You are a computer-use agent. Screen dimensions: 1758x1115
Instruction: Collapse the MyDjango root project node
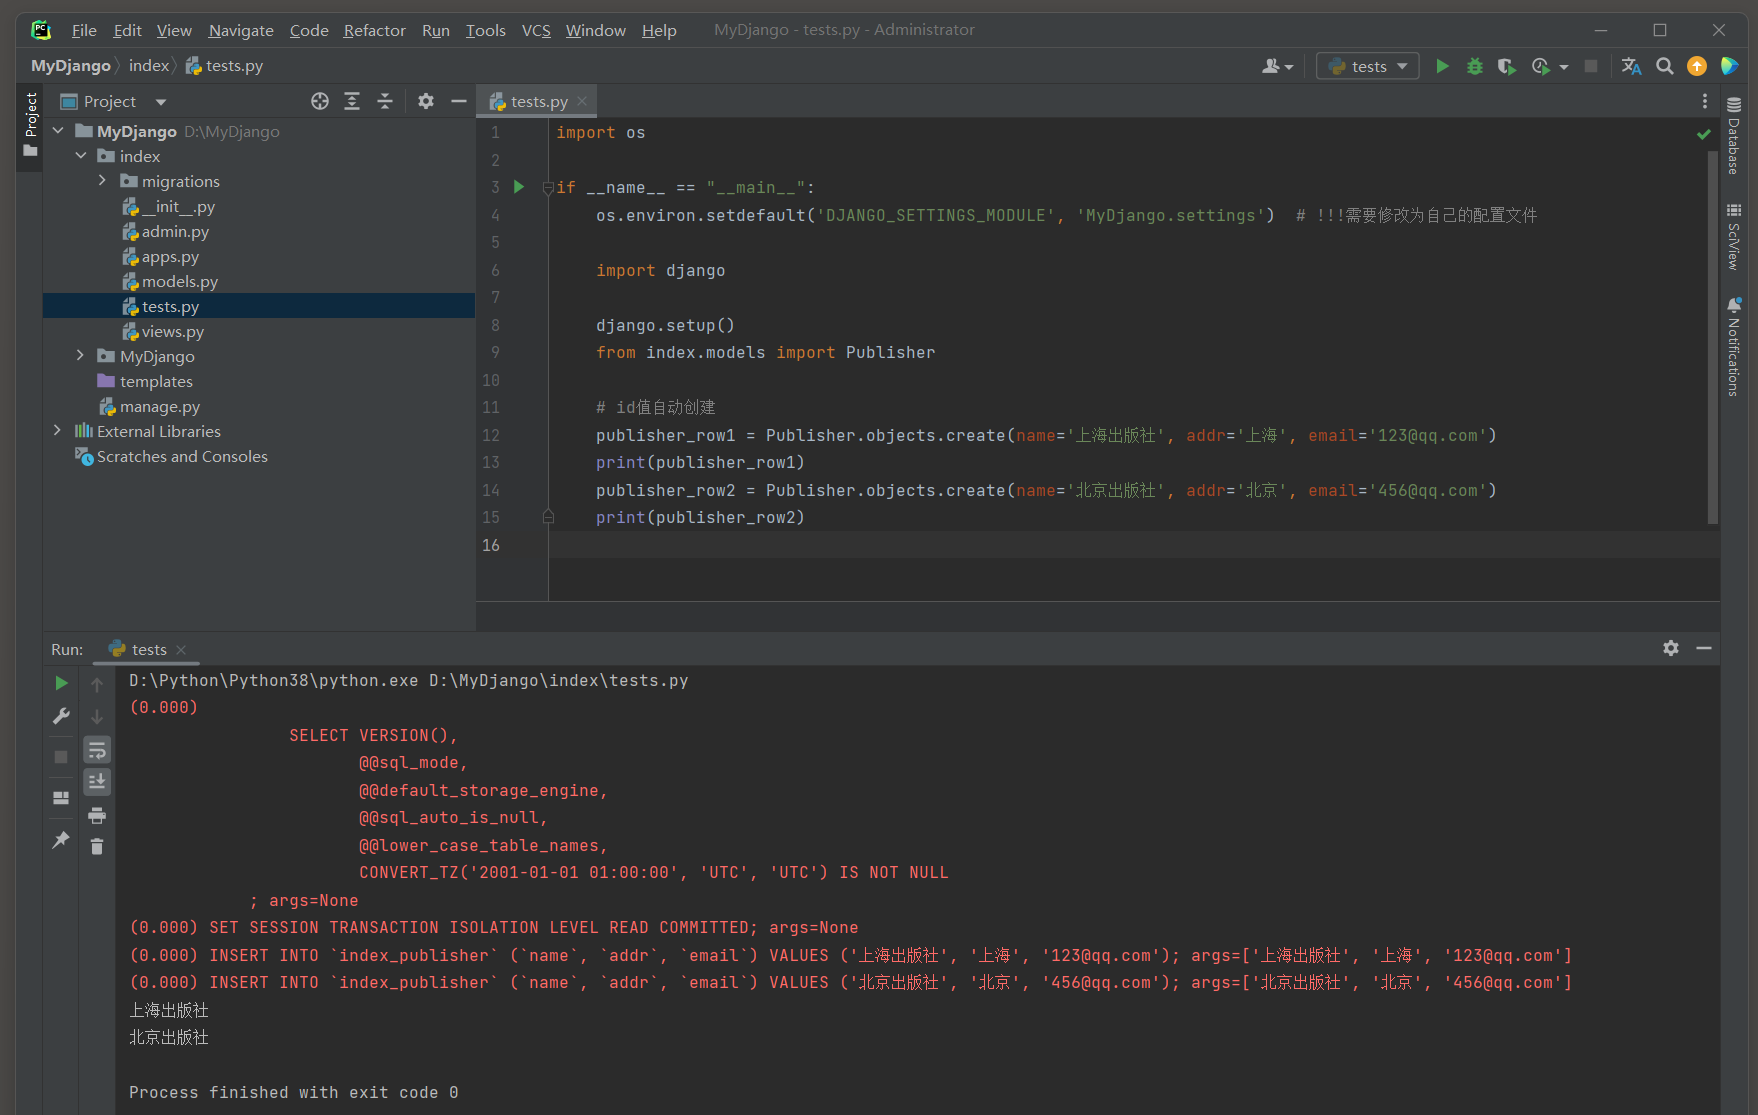pos(58,131)
